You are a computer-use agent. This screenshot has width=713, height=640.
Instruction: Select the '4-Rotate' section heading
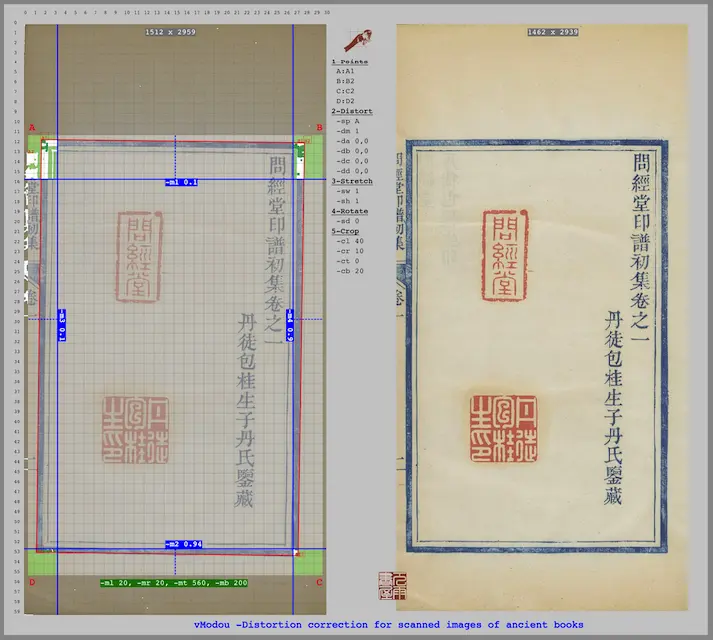(350, 211)
